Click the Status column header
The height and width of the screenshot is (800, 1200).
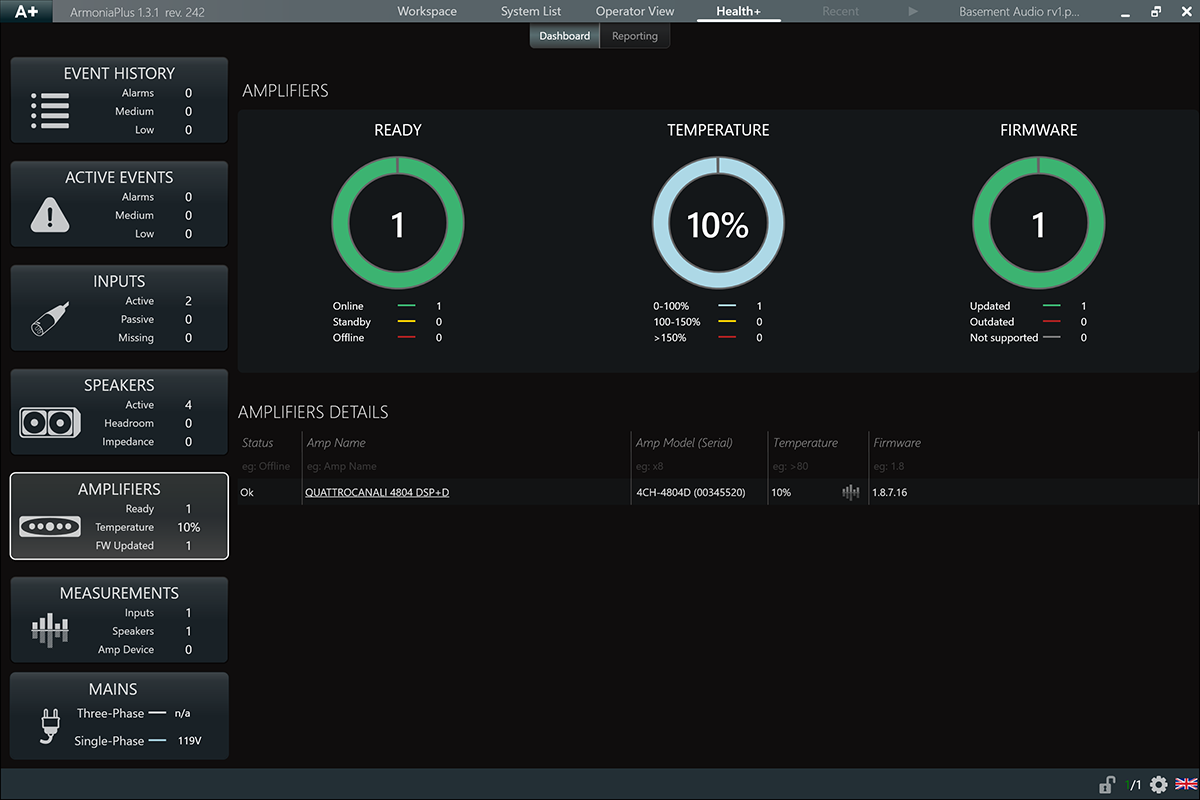[257, 443]
